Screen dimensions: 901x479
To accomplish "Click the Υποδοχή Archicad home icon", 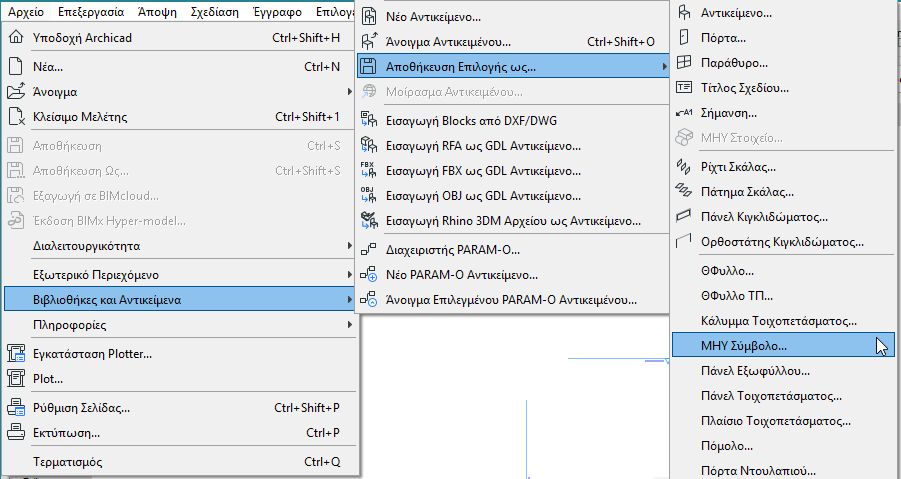I will 16,37.
